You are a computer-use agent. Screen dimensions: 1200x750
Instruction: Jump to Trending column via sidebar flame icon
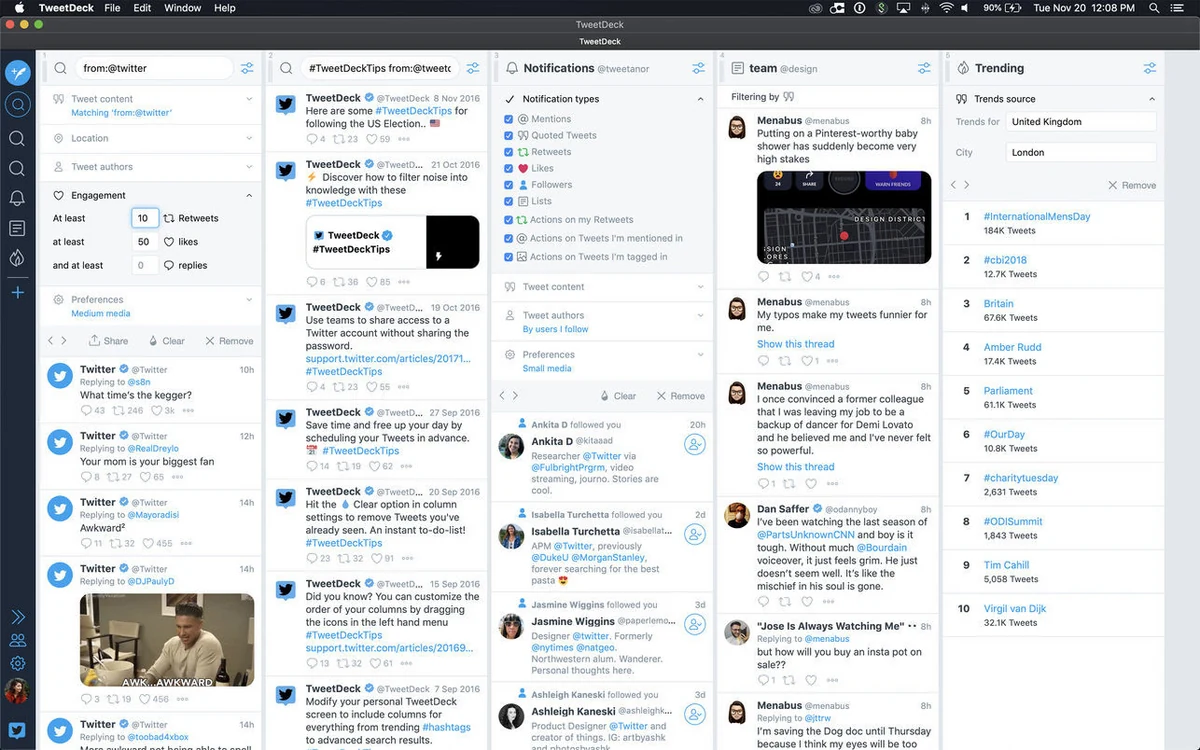(17, 258)
